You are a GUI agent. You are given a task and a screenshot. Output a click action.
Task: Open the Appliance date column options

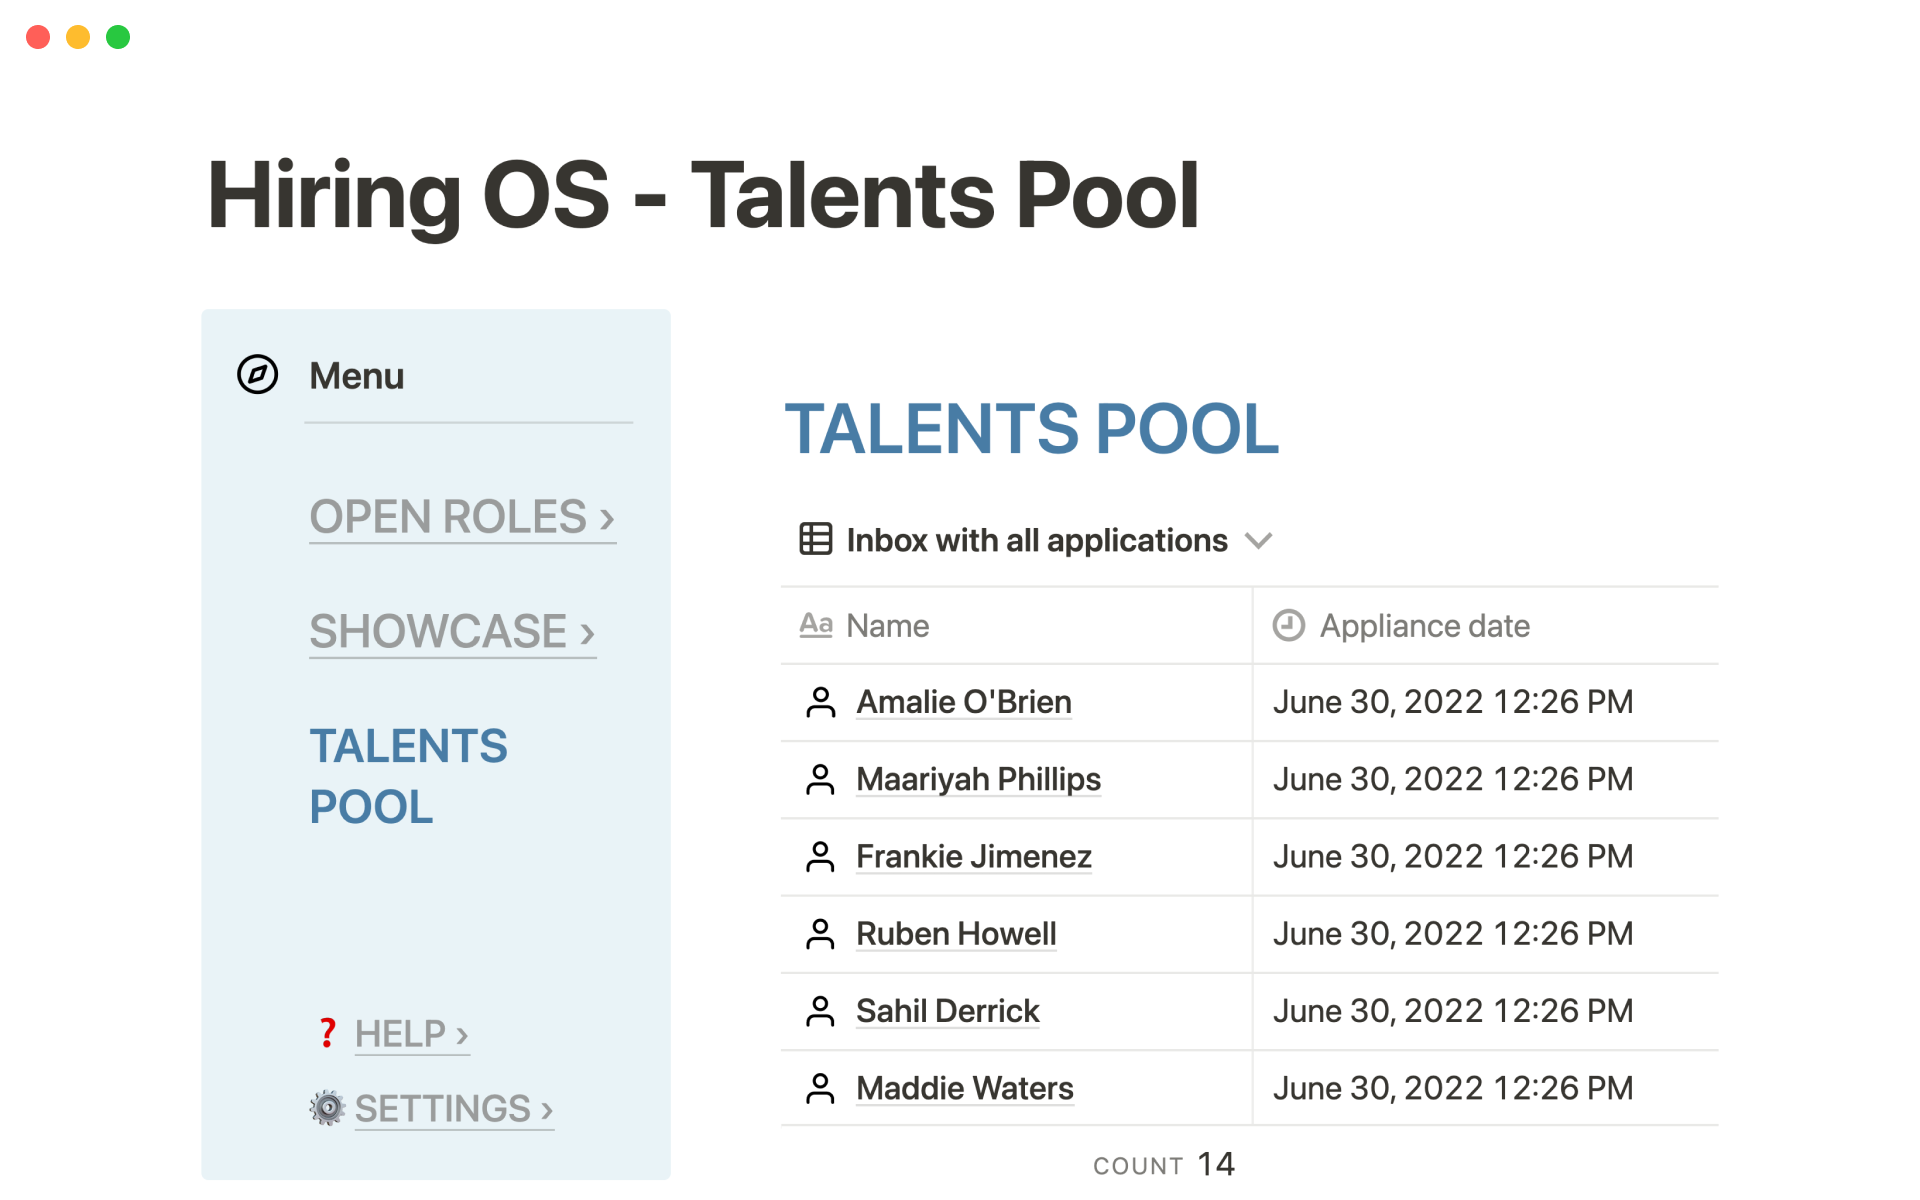point(1424,626)
